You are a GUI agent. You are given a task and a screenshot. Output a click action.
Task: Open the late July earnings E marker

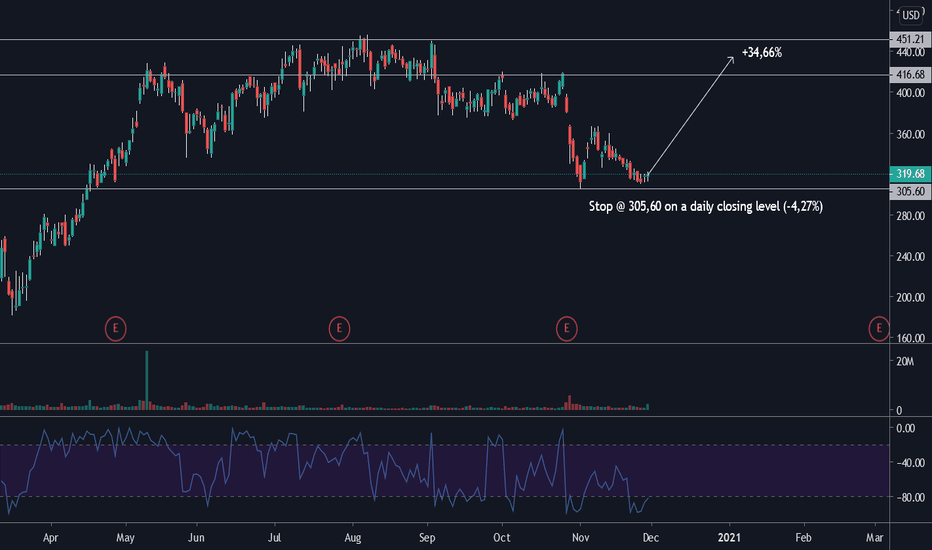click(339, 328)
